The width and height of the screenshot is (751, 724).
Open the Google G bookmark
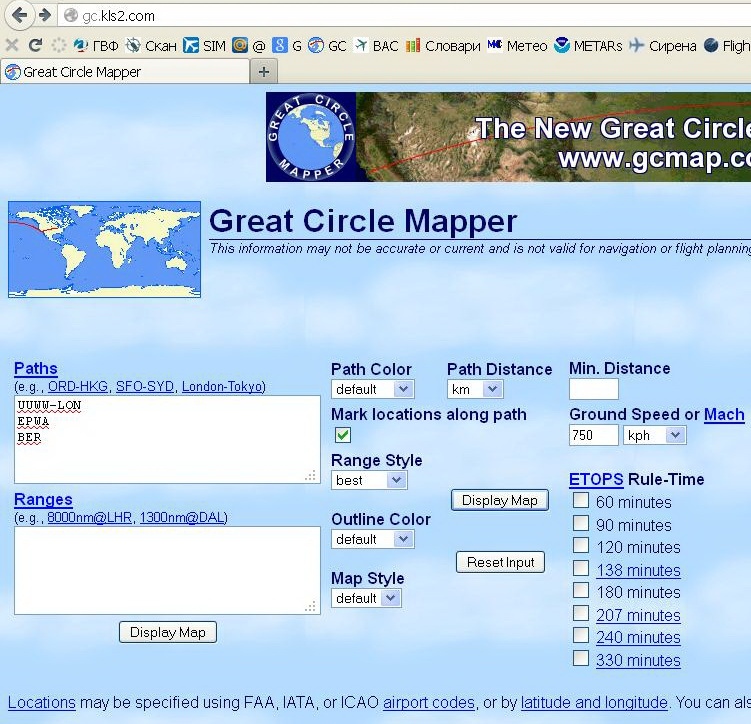tap(287, 45)
